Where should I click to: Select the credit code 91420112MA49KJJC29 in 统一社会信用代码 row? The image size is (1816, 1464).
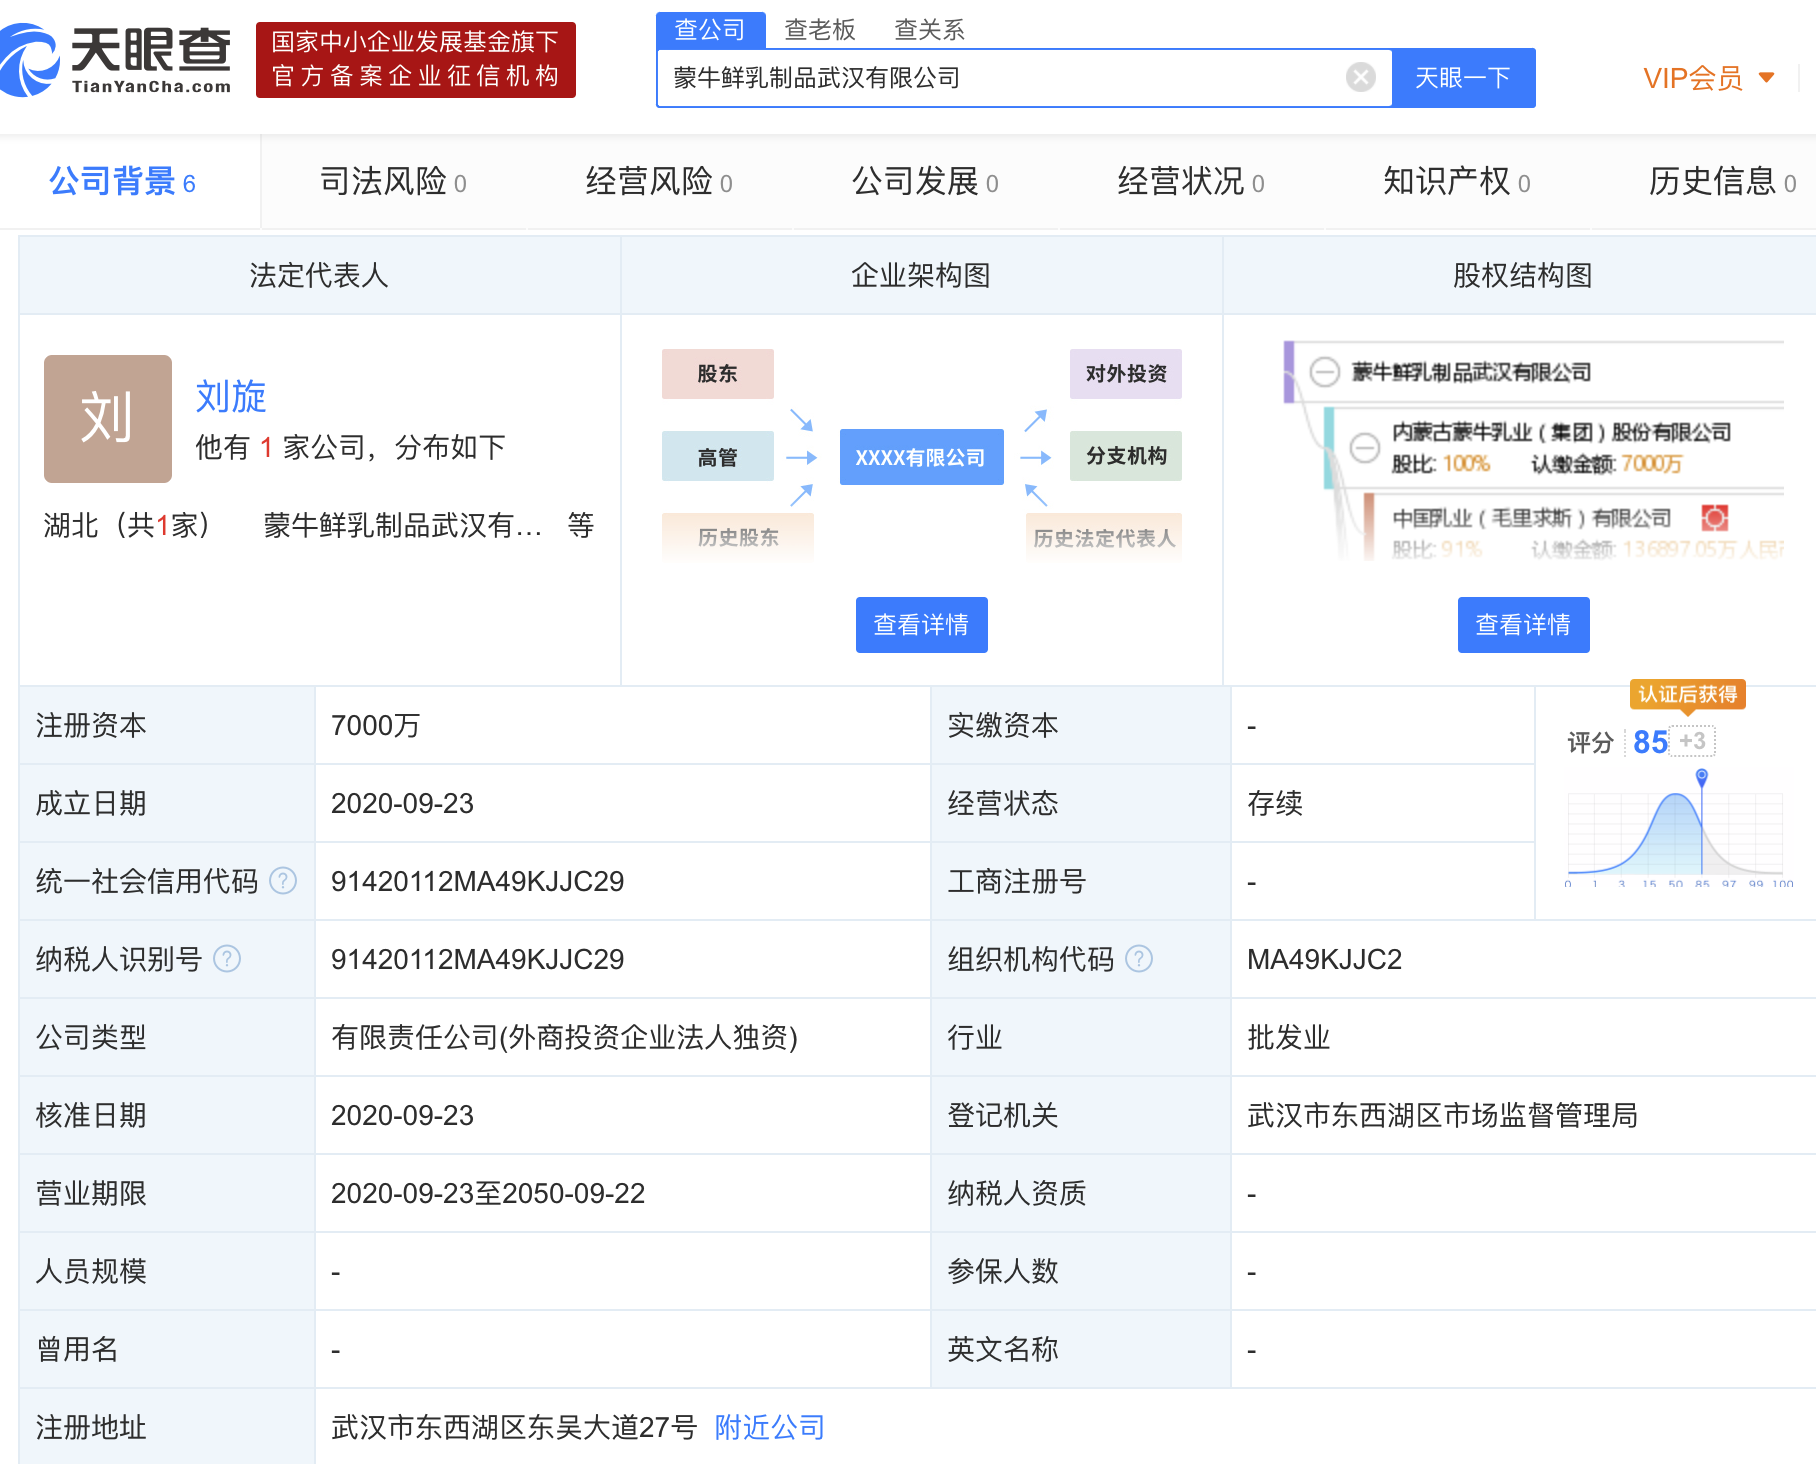click(x=477, y=881)
